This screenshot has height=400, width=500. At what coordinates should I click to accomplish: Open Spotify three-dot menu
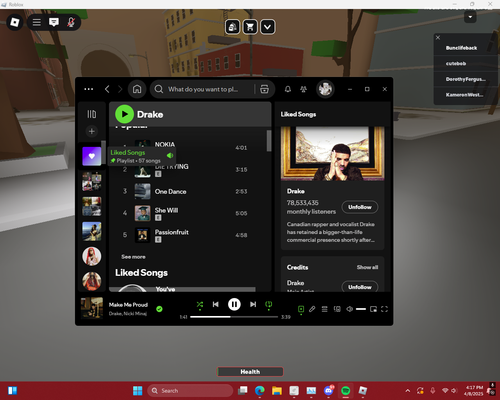89,89
